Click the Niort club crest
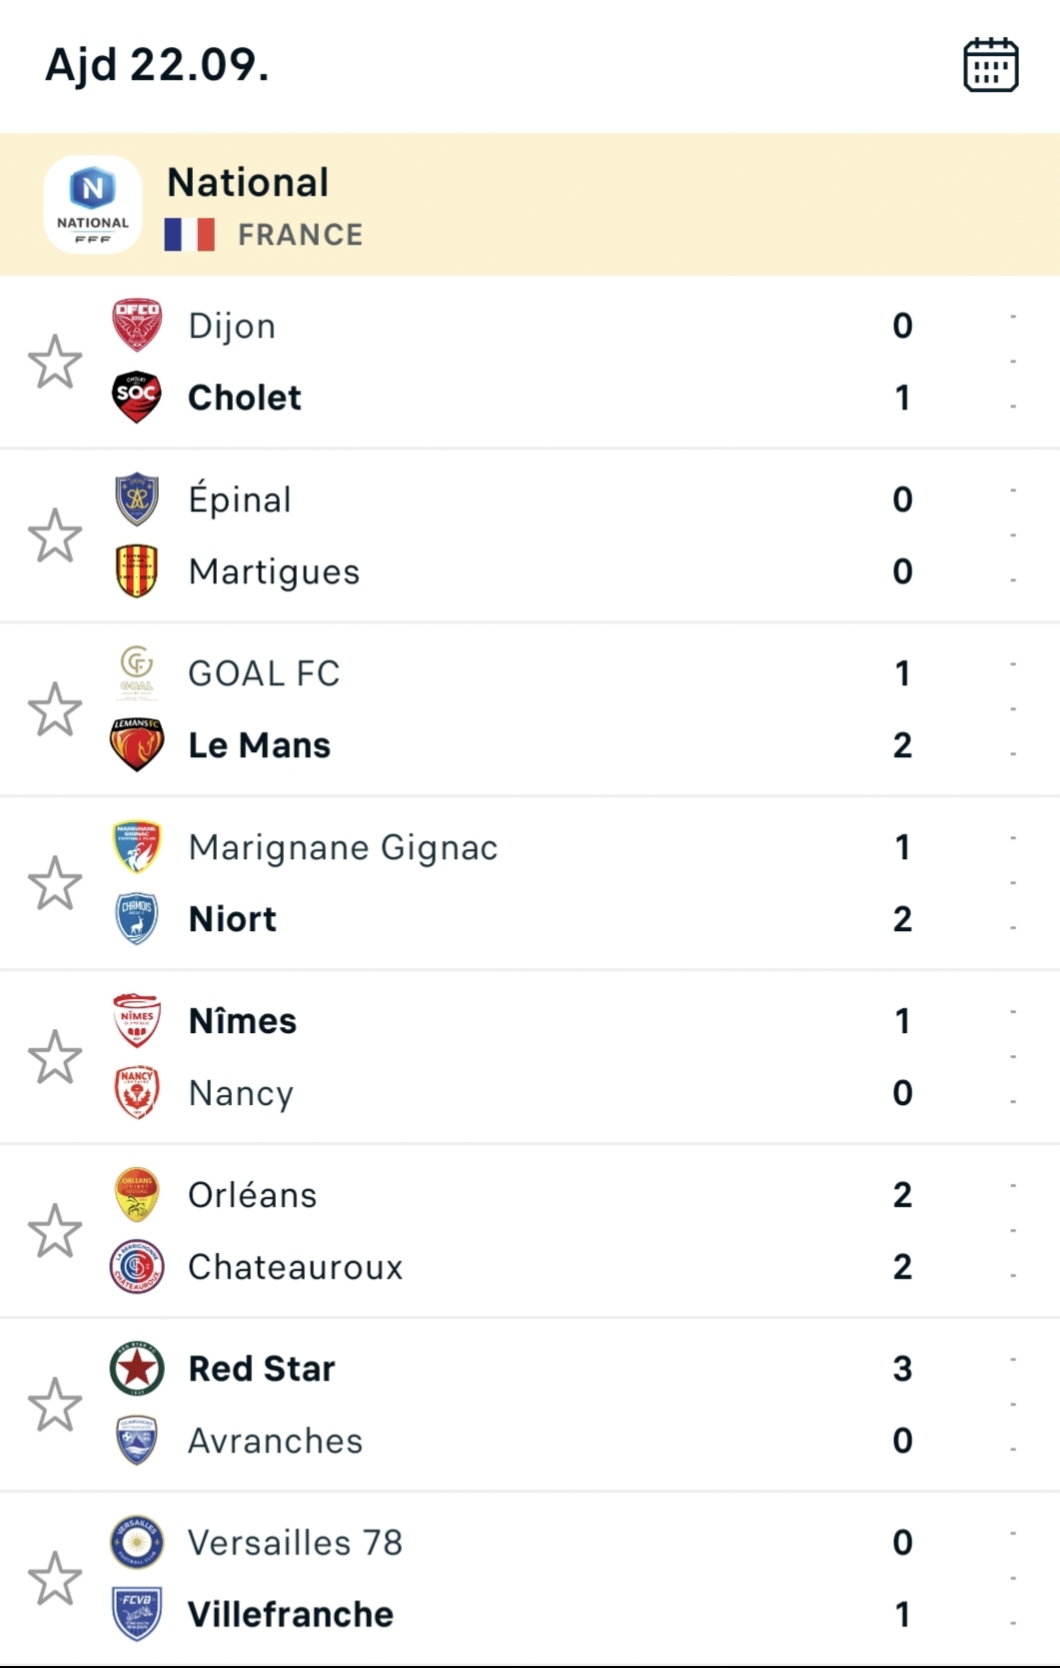 137,918
